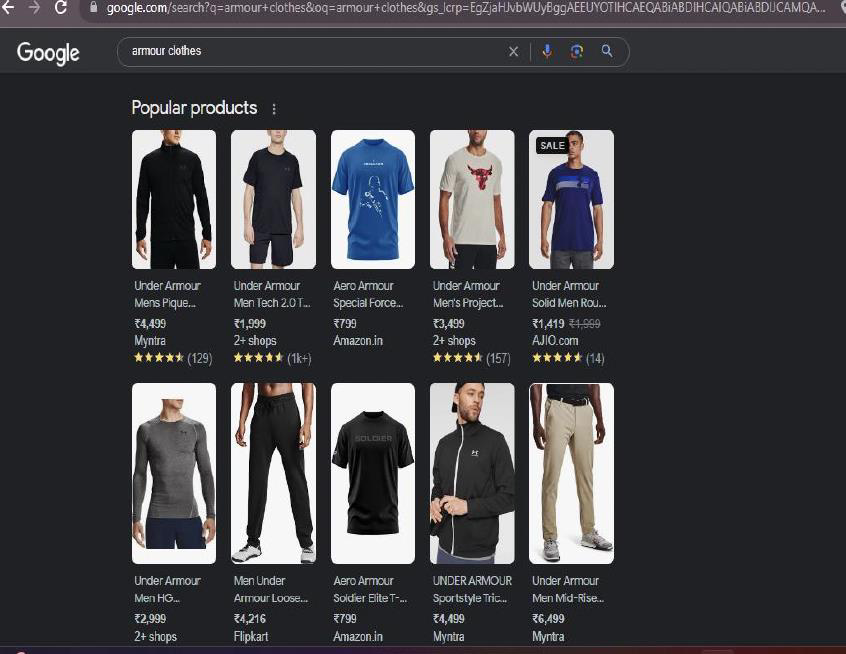Viewport: 846px width, 654px height.
Task: Click the magnifying glass search button
Action: click(607, 51)
